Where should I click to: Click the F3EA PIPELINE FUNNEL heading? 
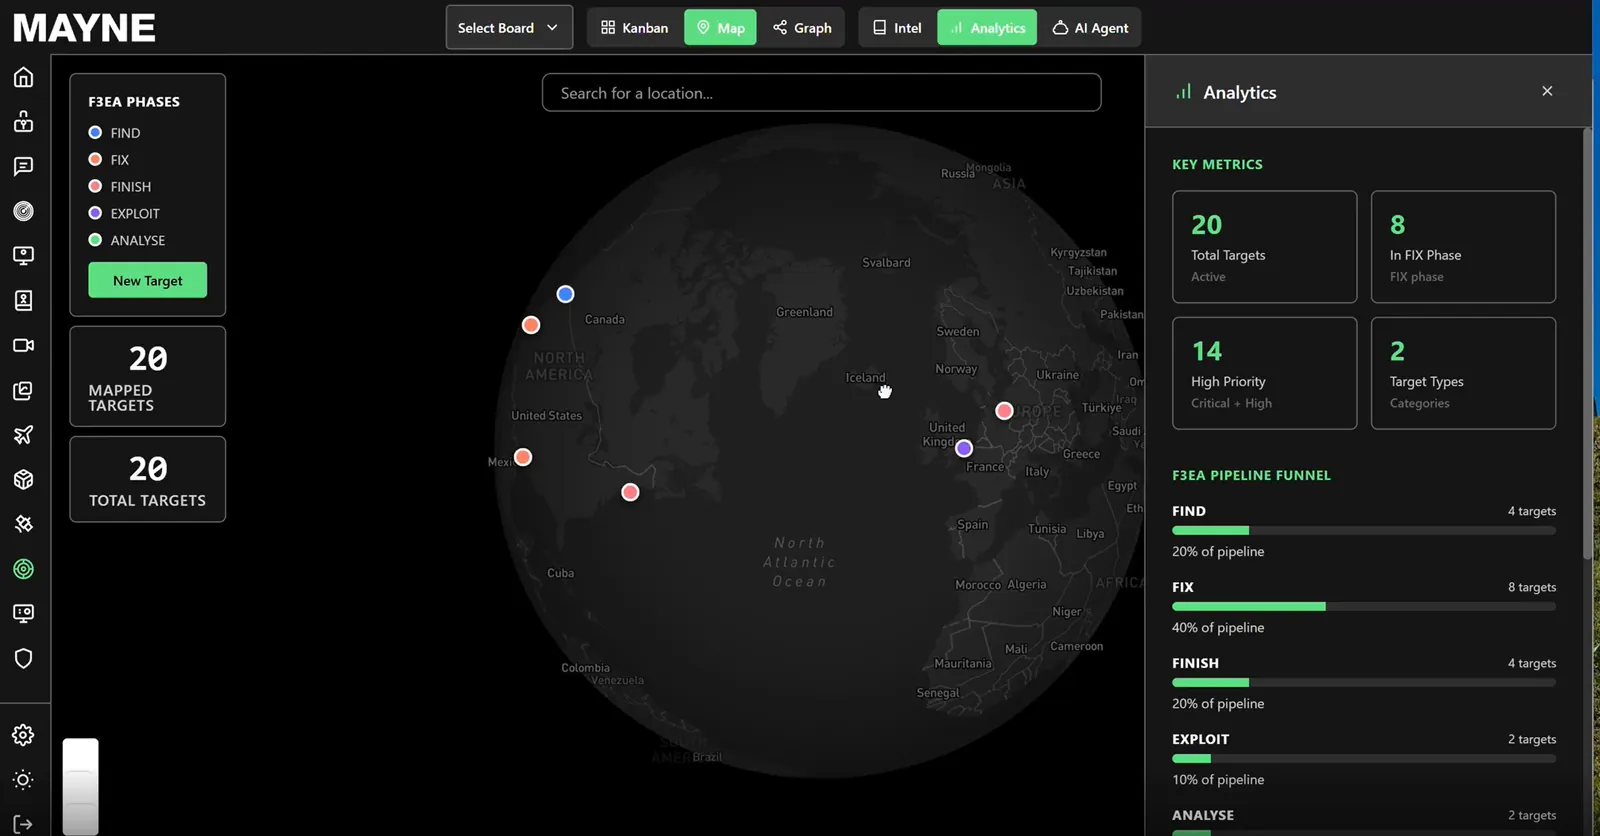[x=1251, y=475]
